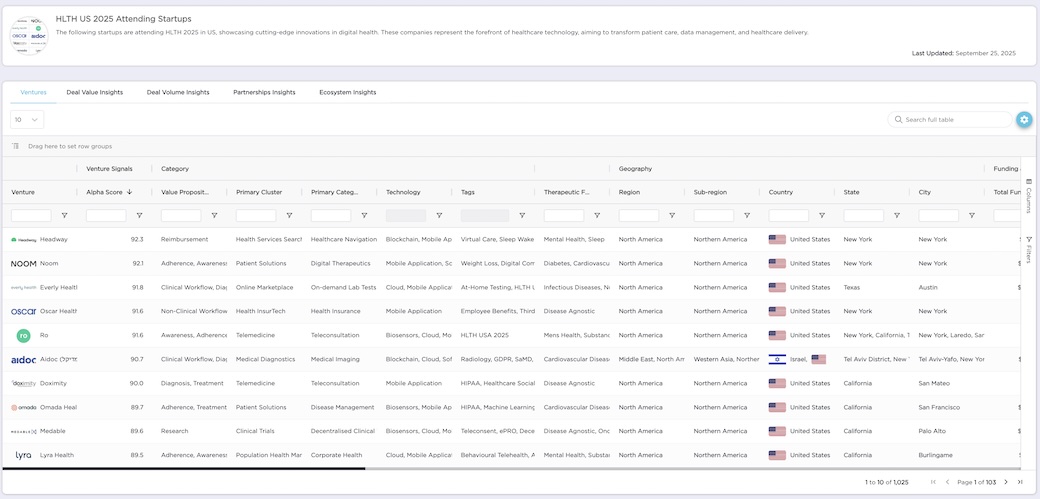
Task: Open the Headway venture row
Action: pos(54,240)
